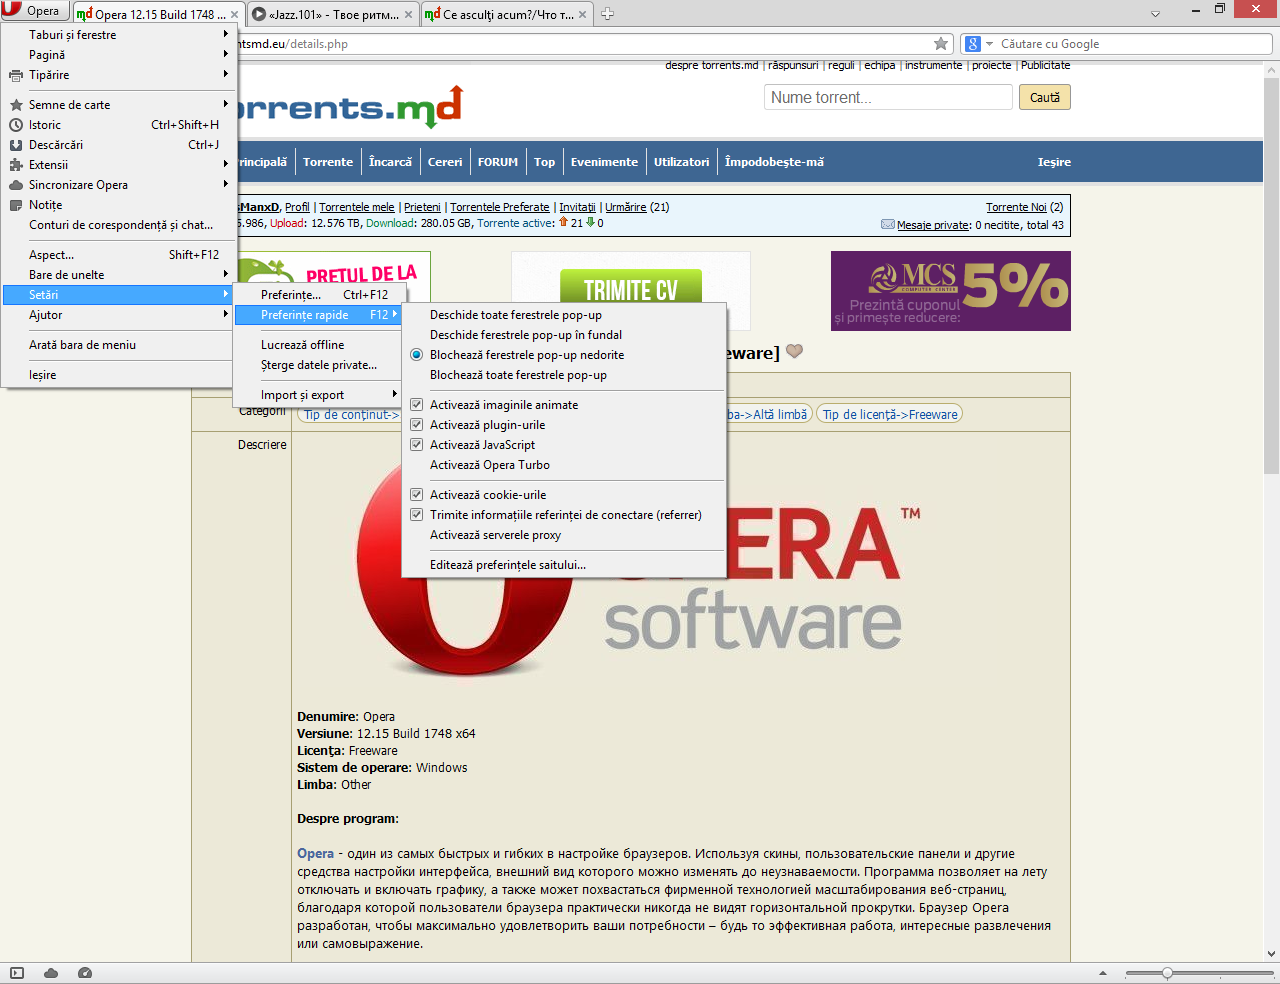Viewport: 1280px width, 984px height.
Task: Click the Sincronizare Opera cloud icon
Action: tap(16, 185)
